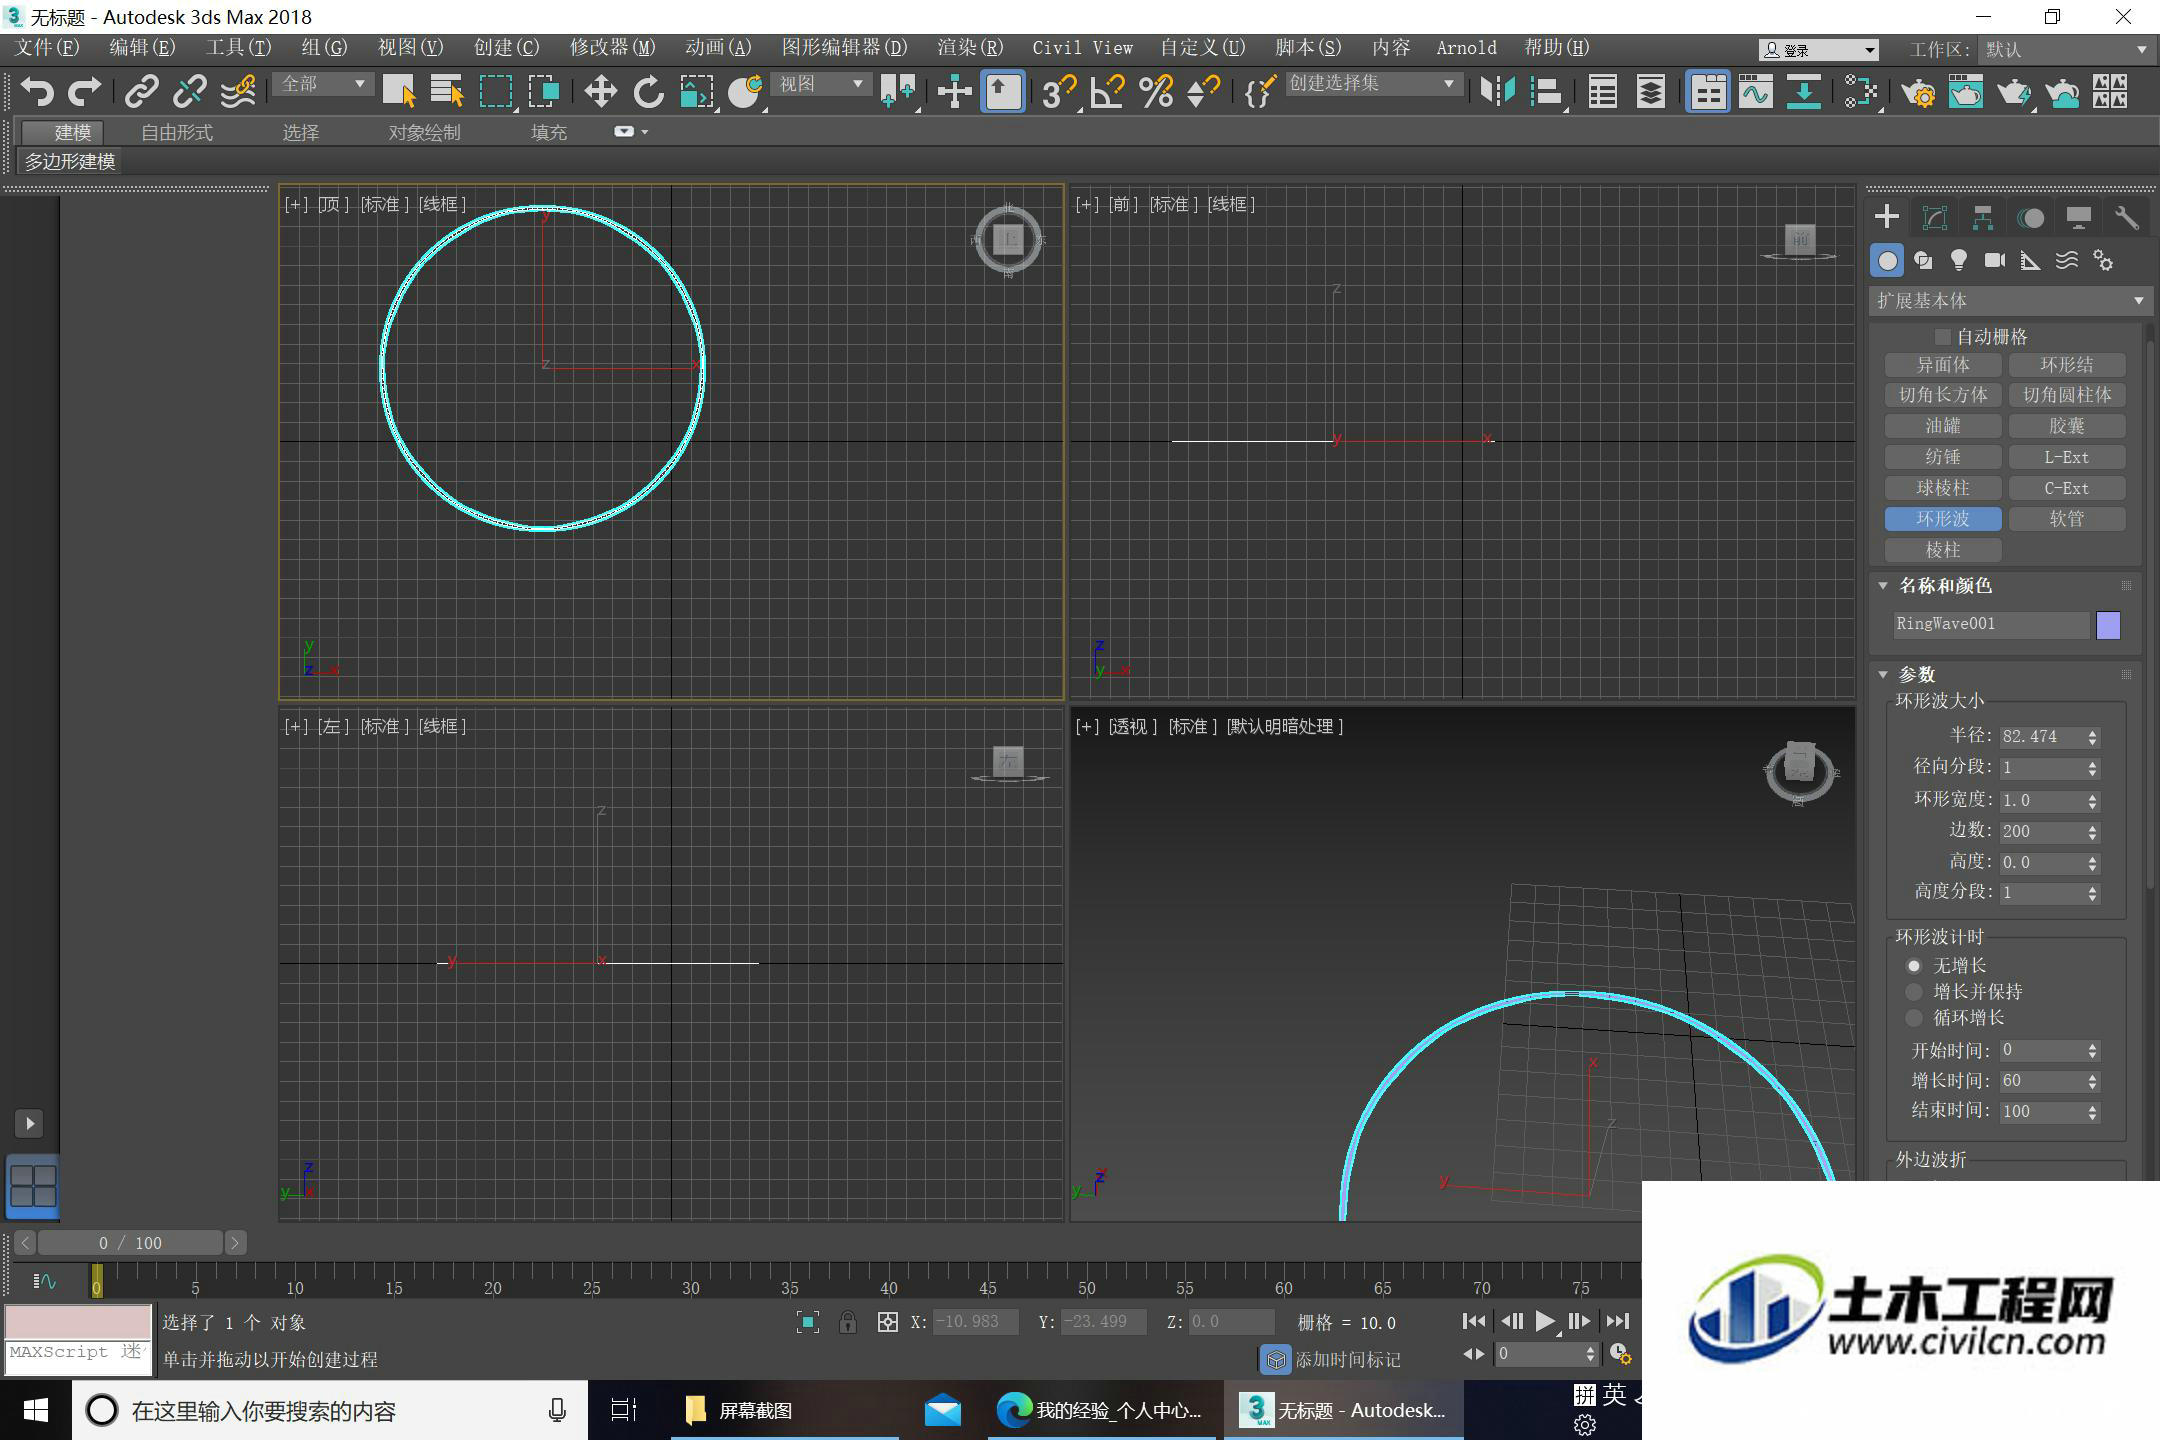Click the 棱柱 primitive button

1943,550
